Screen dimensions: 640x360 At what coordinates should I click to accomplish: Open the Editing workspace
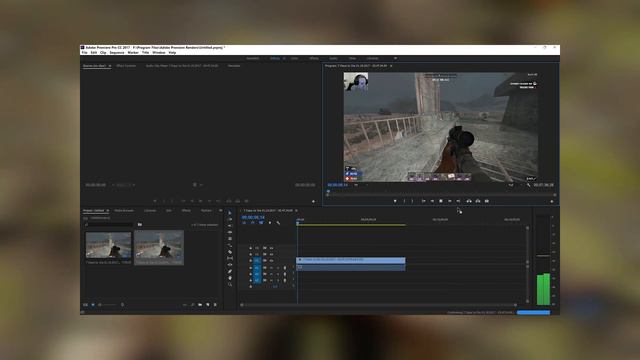(275, 58)
